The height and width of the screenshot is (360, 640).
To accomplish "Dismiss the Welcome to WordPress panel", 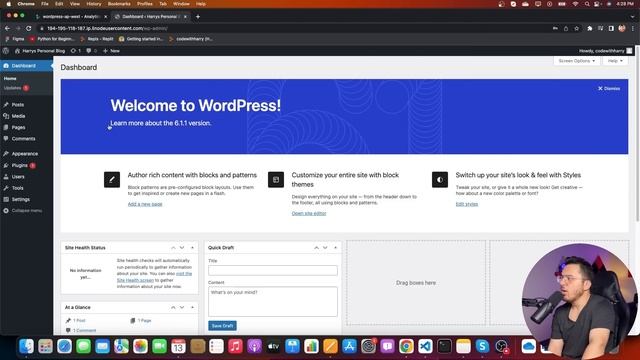I will tap(609, 89).
